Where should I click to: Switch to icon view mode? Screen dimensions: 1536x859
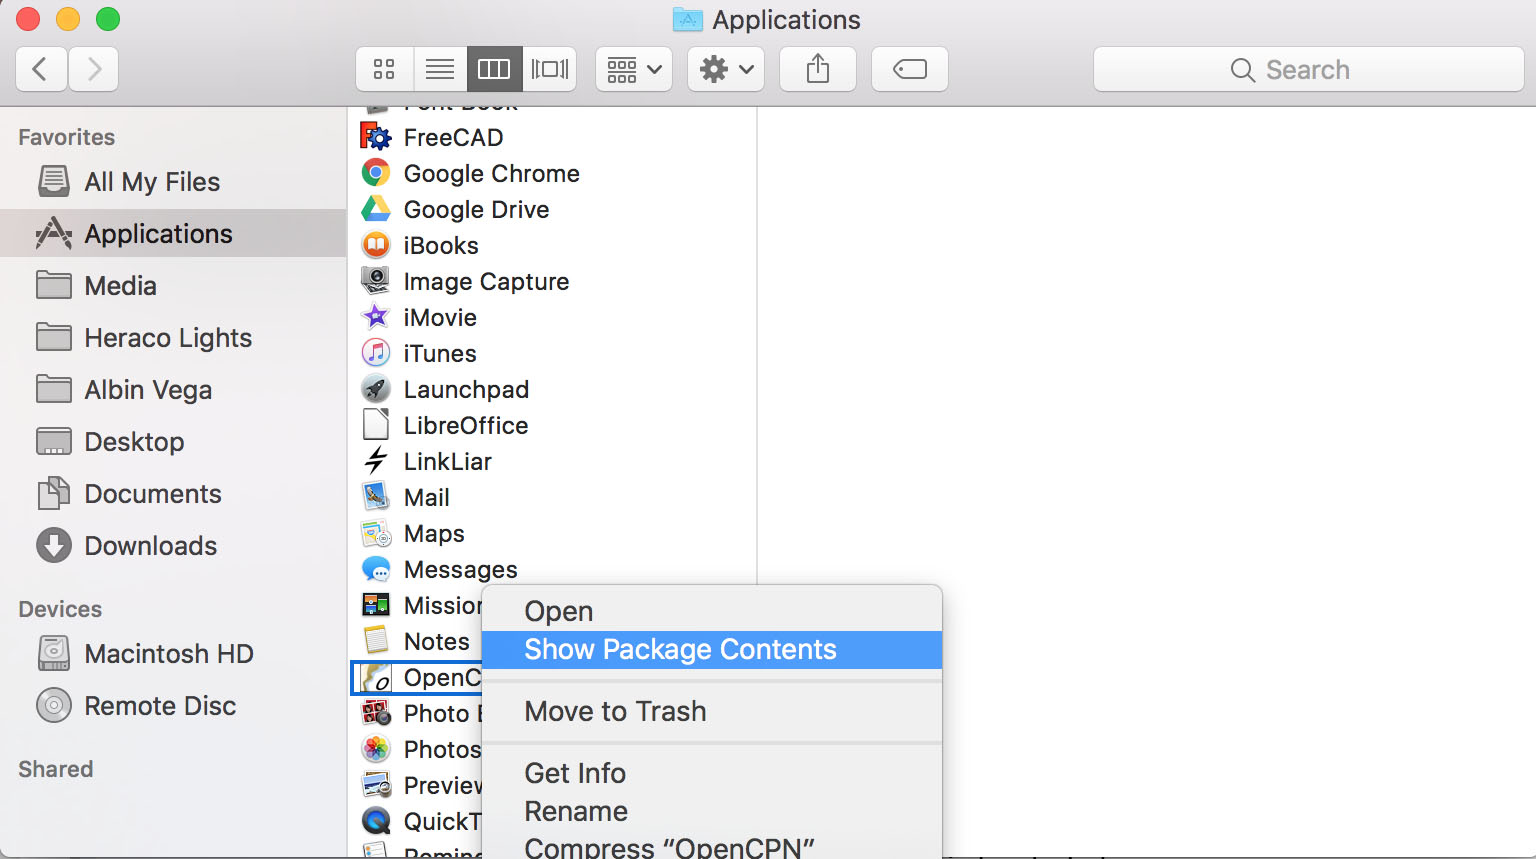point(384,69)
